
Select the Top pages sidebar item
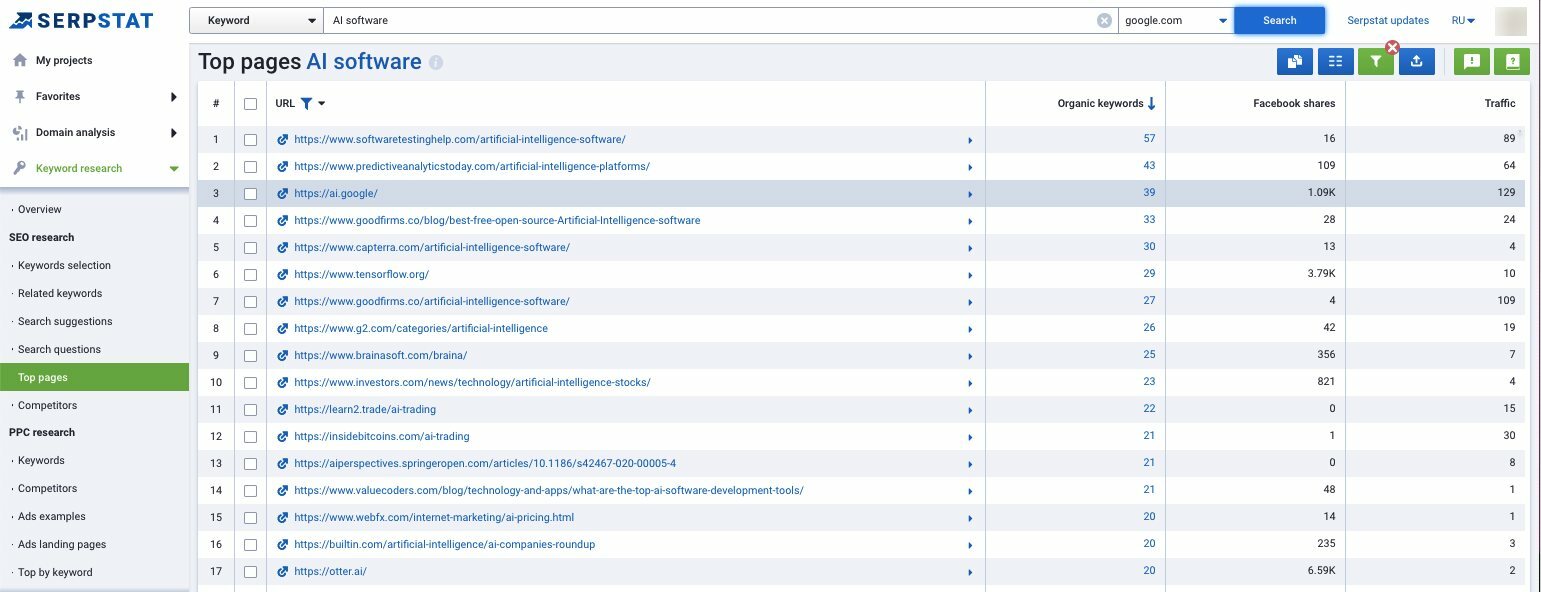pyautogui.click(x=94, y=377)
